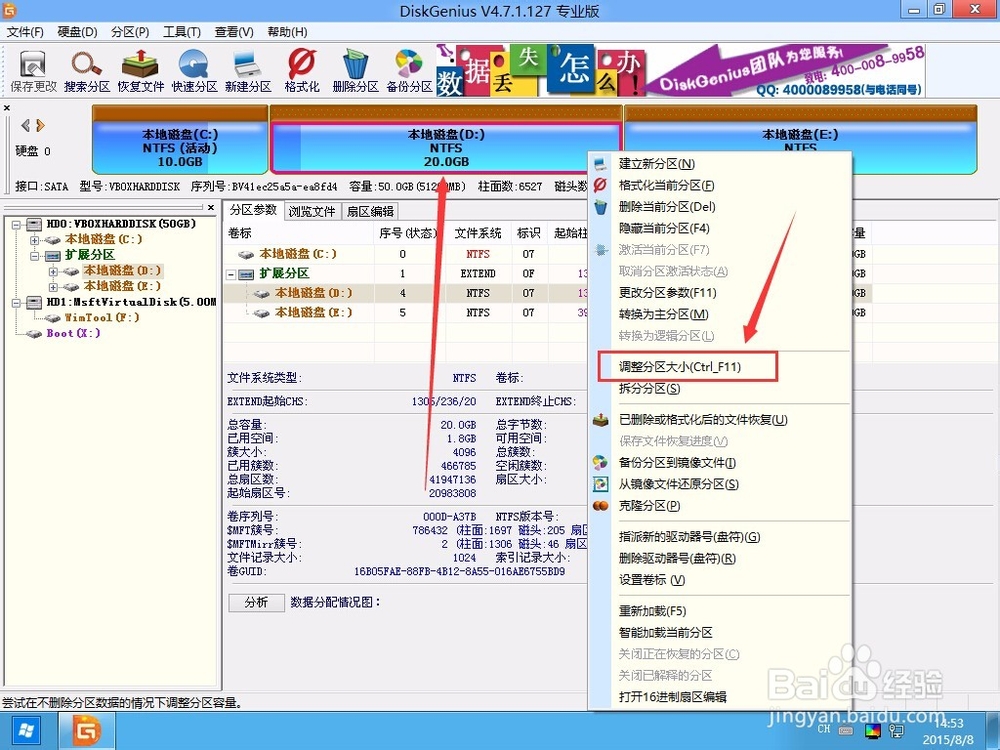
Task: Open the 文件(F) menu
Action: click(25, 32)
